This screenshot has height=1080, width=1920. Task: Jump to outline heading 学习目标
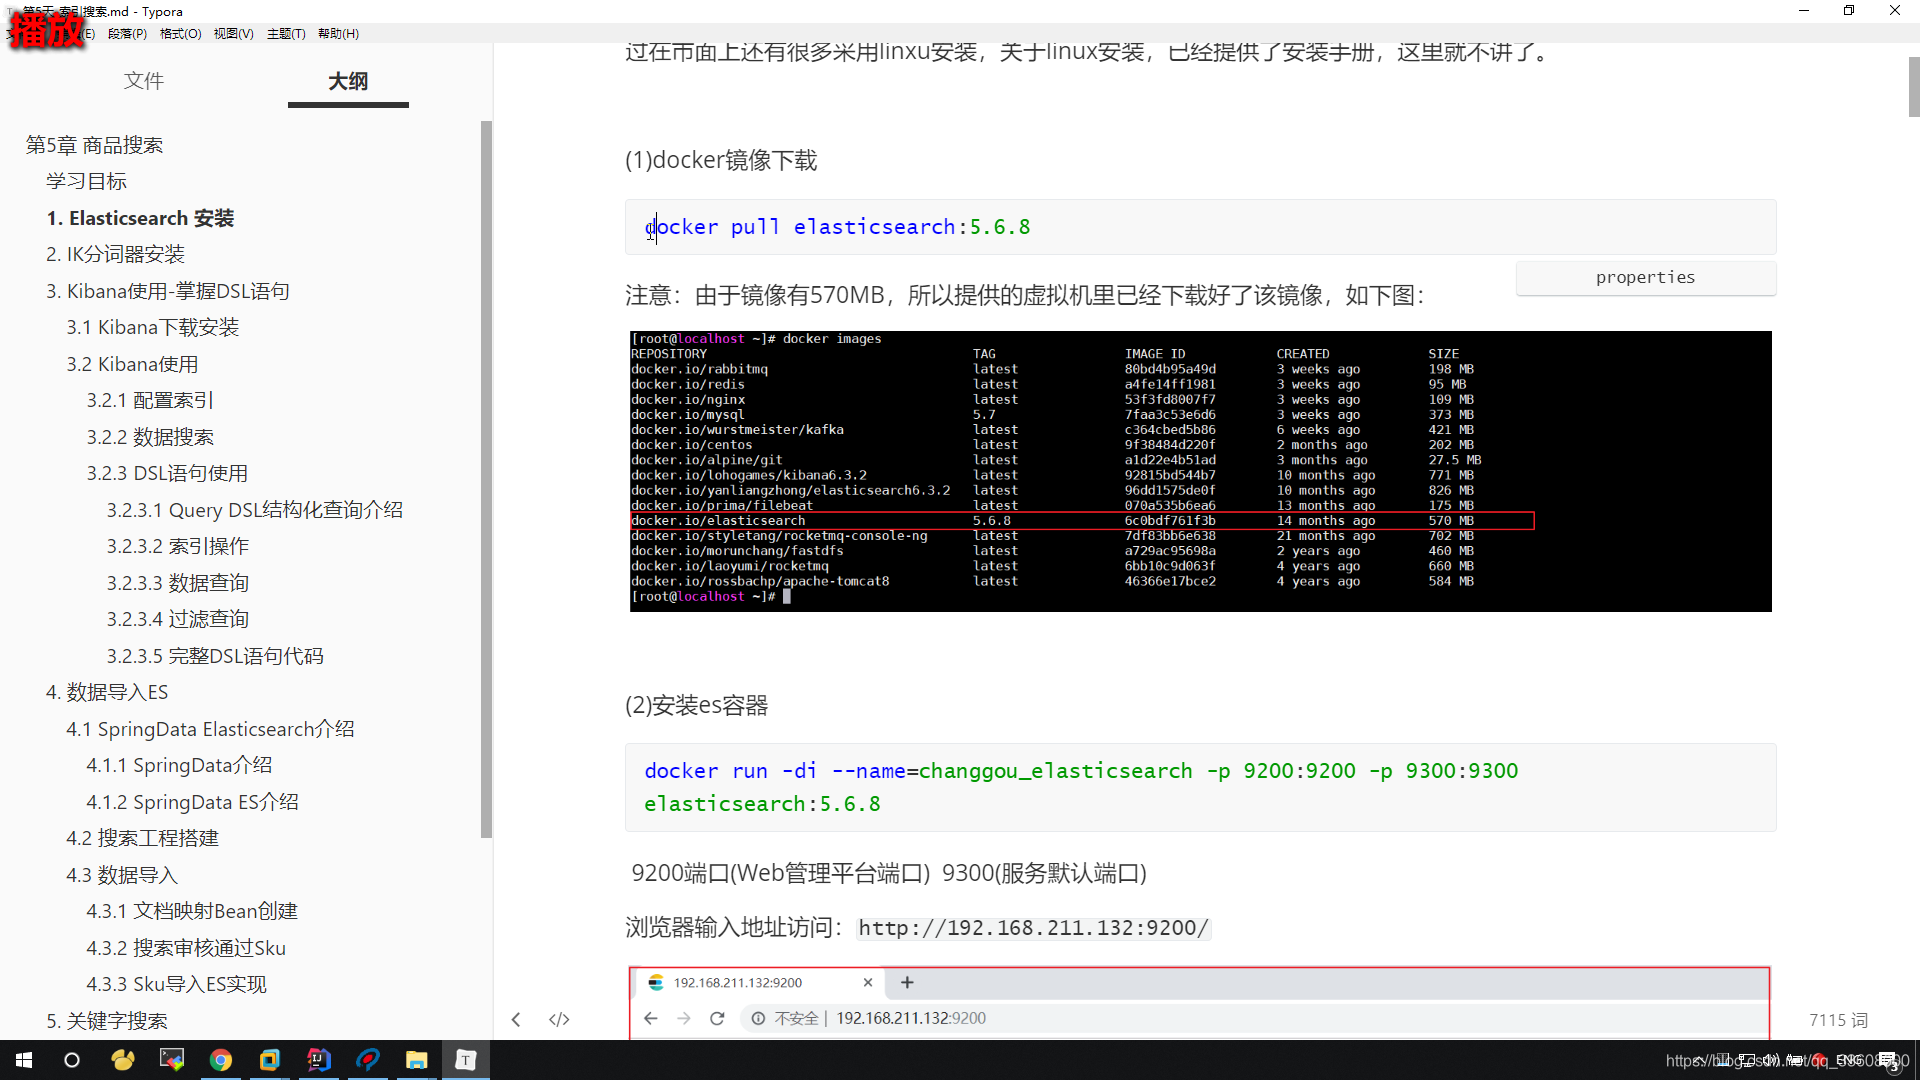click(x=86, y=181)
